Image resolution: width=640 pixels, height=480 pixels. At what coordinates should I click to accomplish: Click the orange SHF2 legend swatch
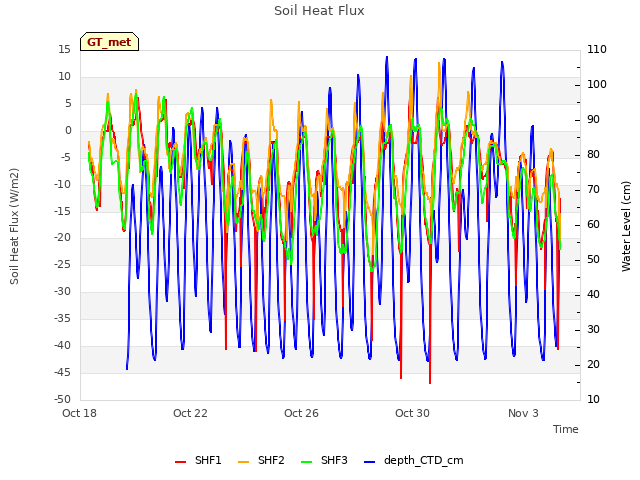[243, 462]
